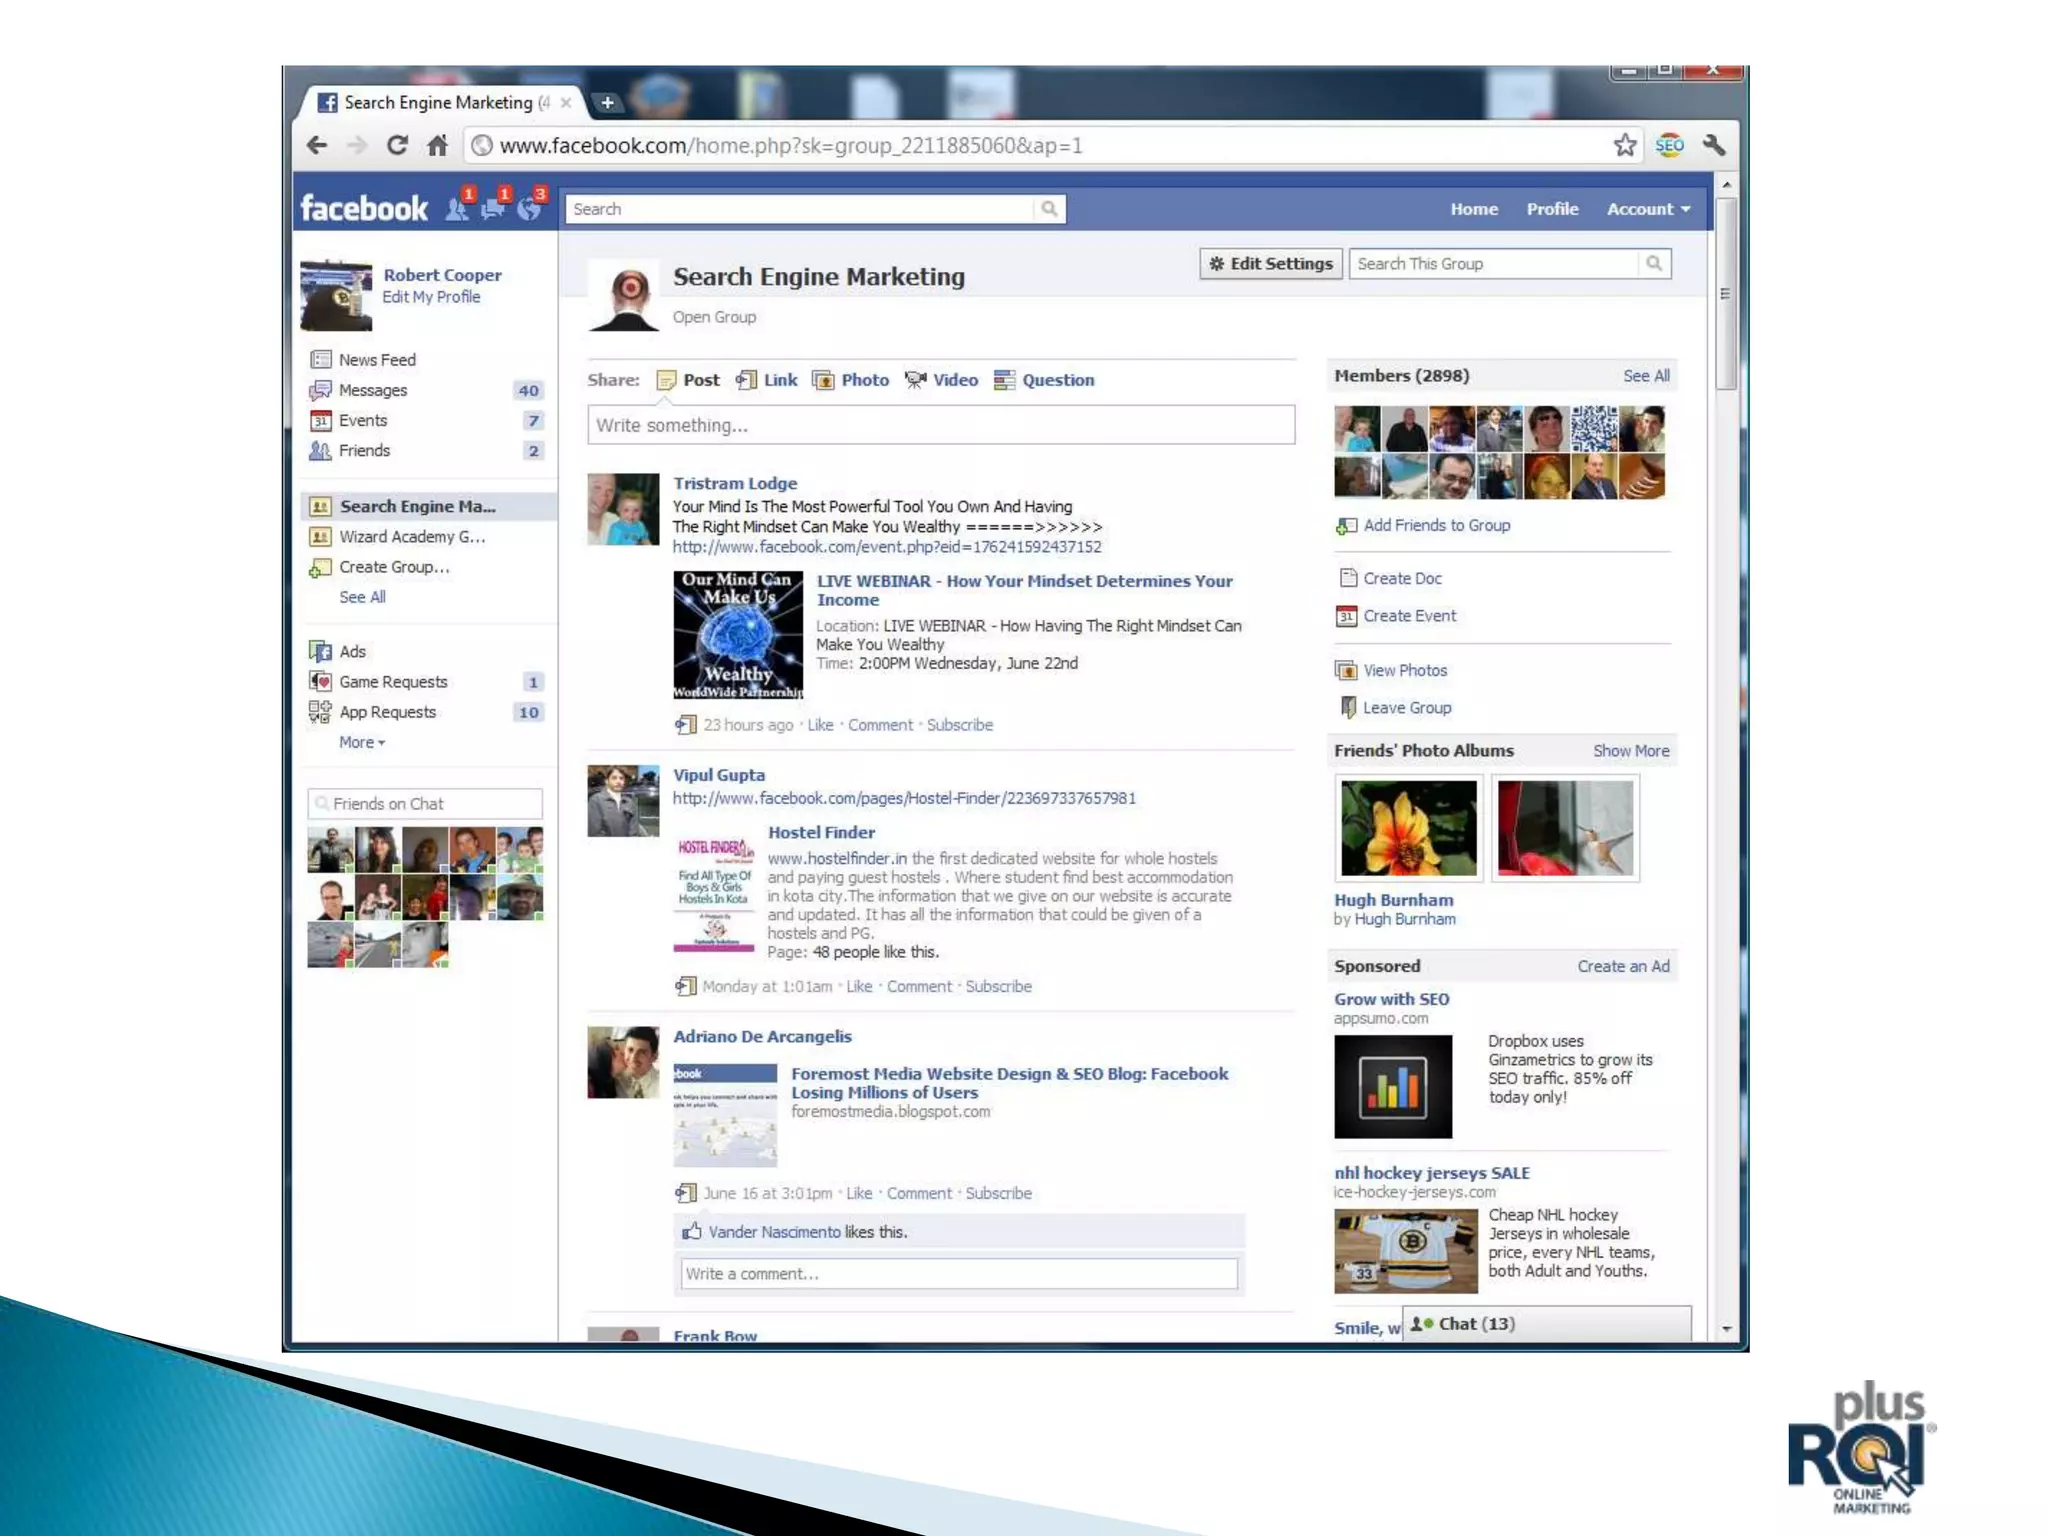Click the browser home icon
The height and width of the screenshot is (1536, 2048).
pos(437,146)
